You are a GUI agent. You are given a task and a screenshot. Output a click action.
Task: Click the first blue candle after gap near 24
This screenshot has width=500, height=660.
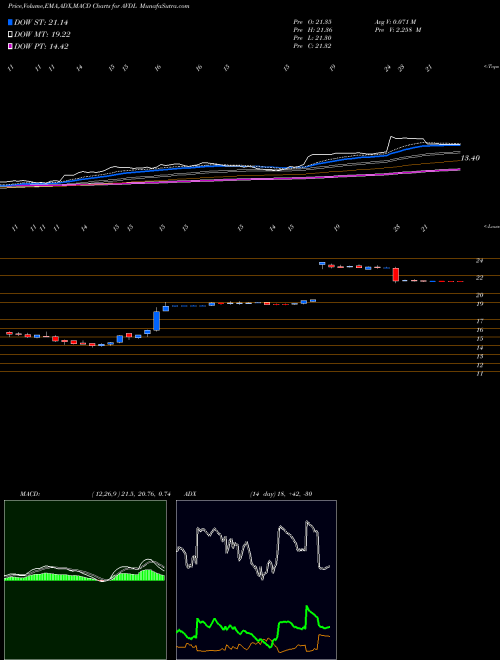(x=322, y=264)
